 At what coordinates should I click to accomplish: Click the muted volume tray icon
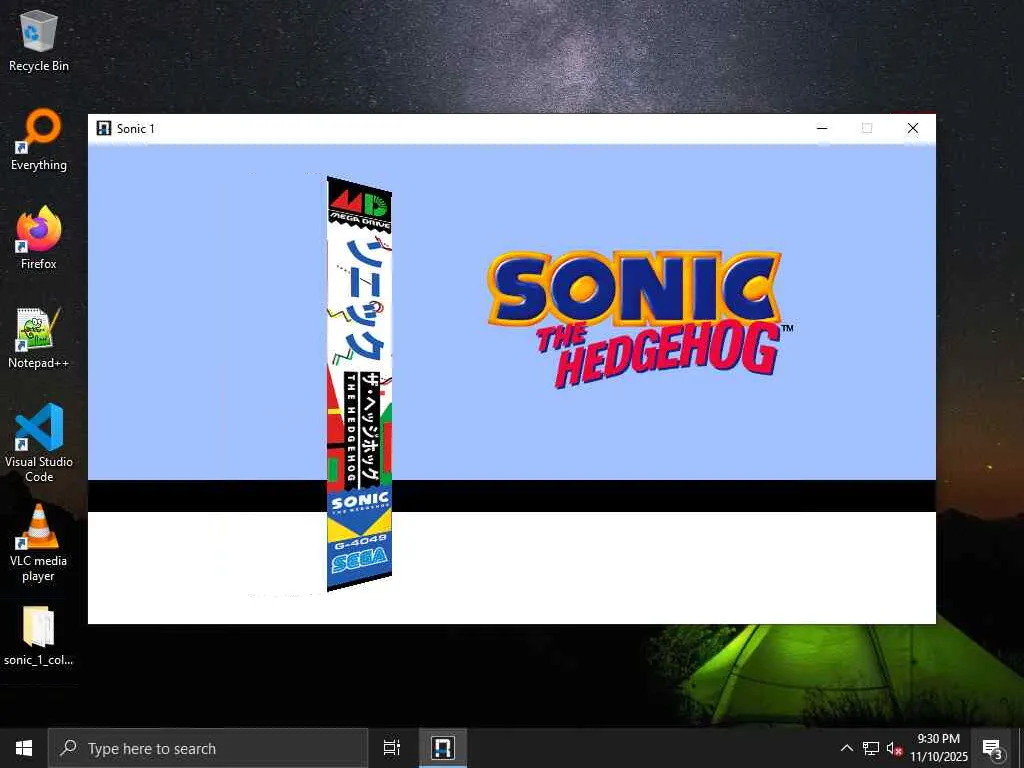pyautogui.click(x=894, y=748)
